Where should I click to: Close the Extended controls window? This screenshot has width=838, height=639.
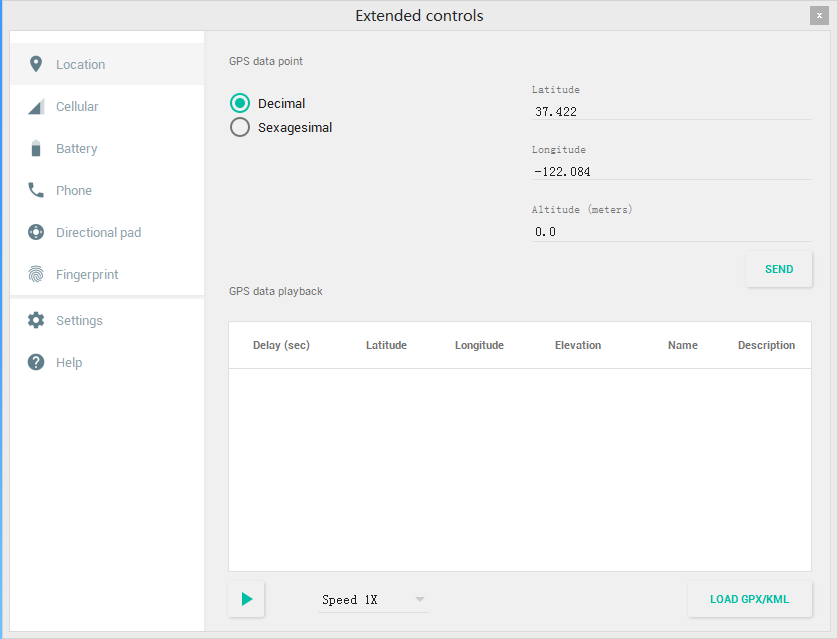point(819,15)
